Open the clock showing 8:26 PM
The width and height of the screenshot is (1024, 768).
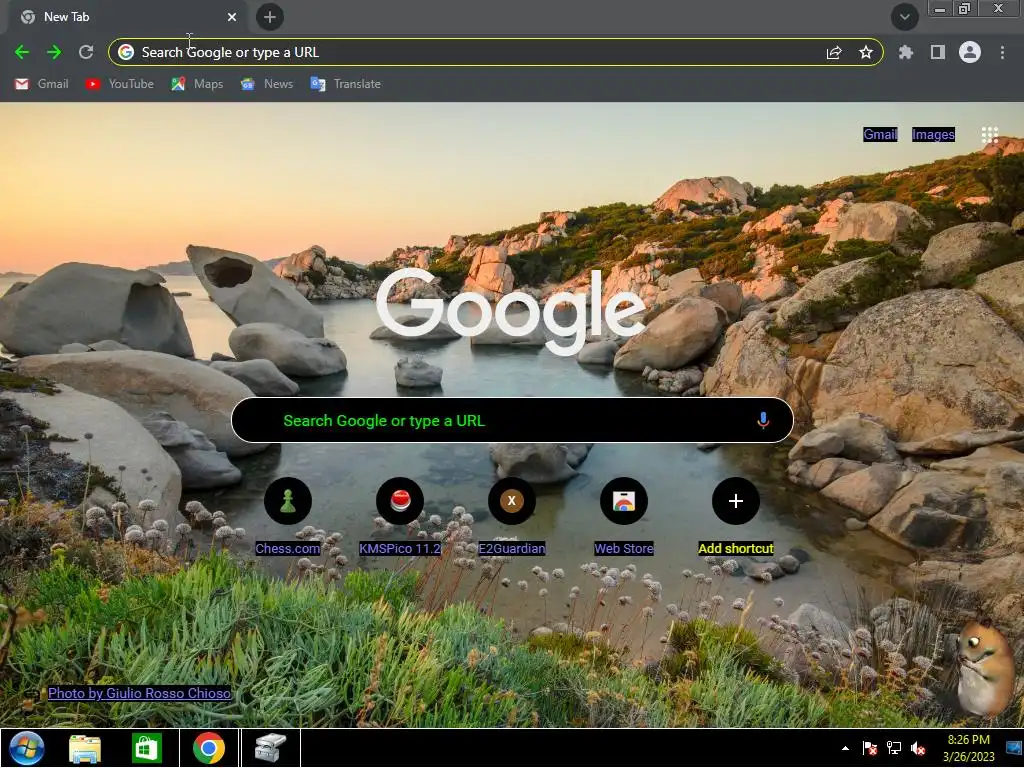click(968, 748)
